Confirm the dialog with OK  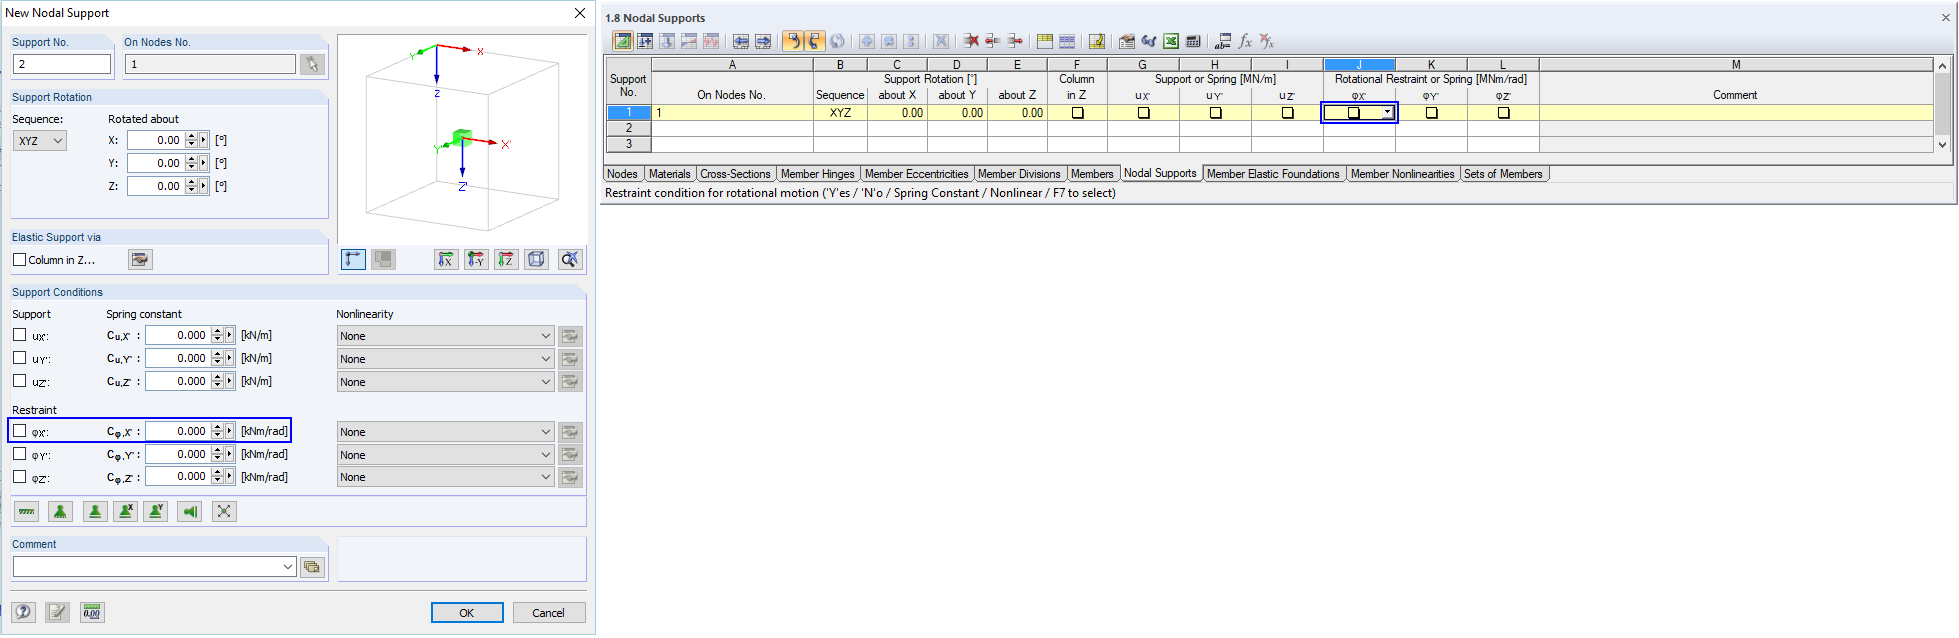tap(467, 613)
